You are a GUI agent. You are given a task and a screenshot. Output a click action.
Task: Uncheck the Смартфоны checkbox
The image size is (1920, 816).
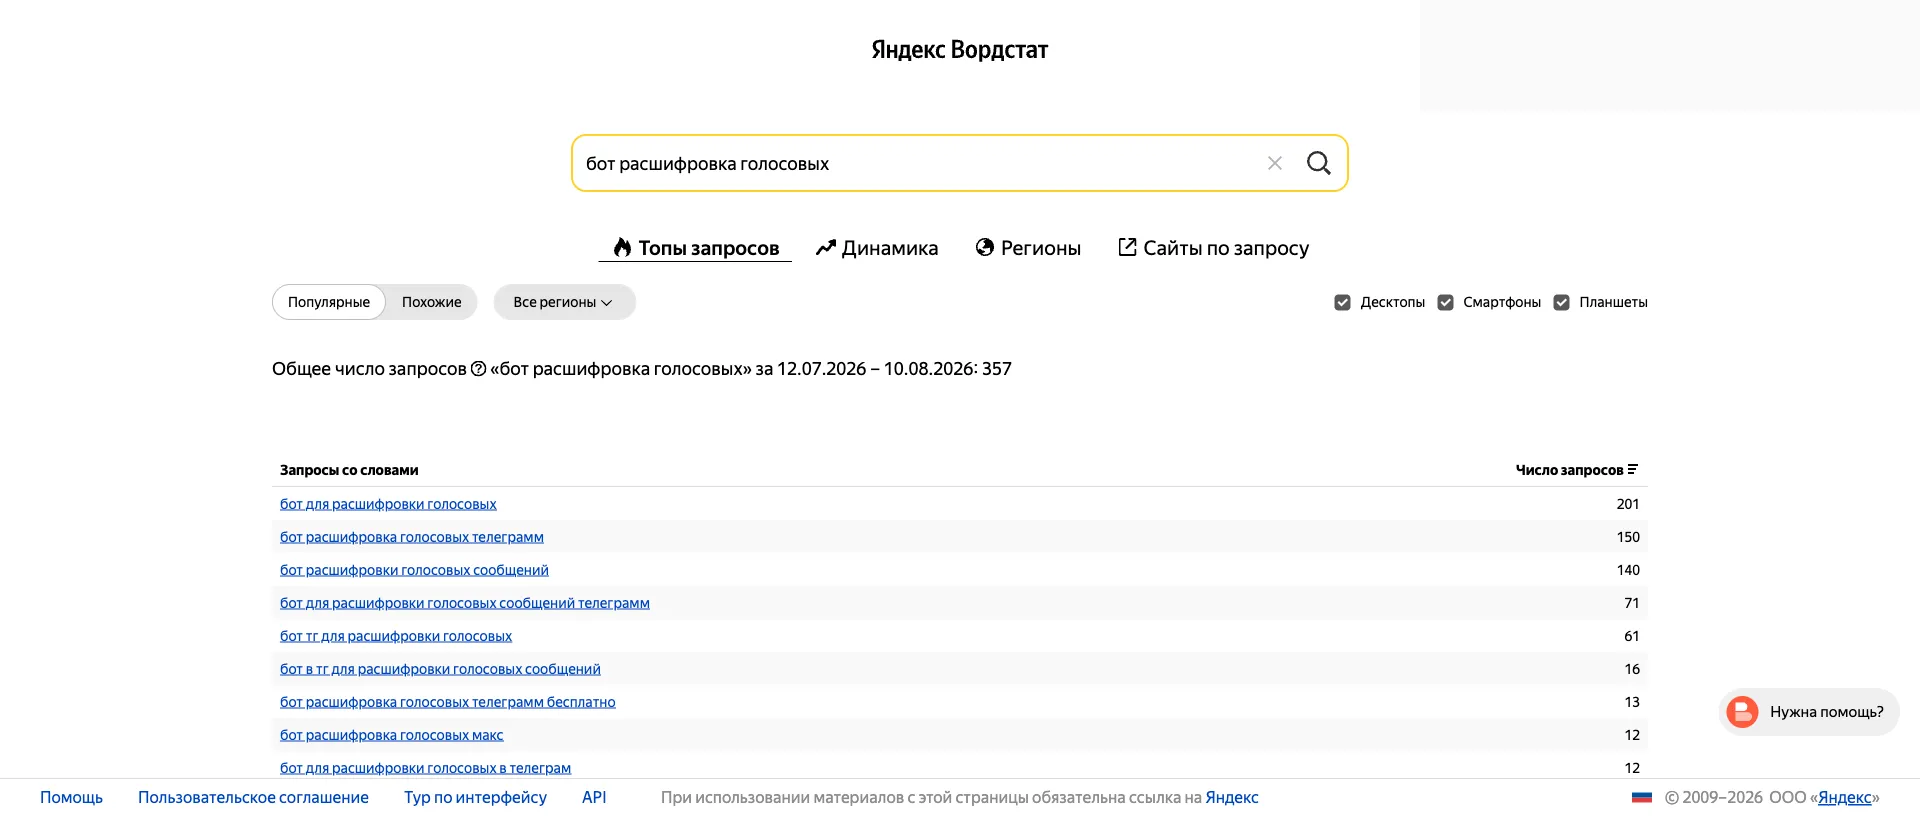click(x=1445, y=302)
